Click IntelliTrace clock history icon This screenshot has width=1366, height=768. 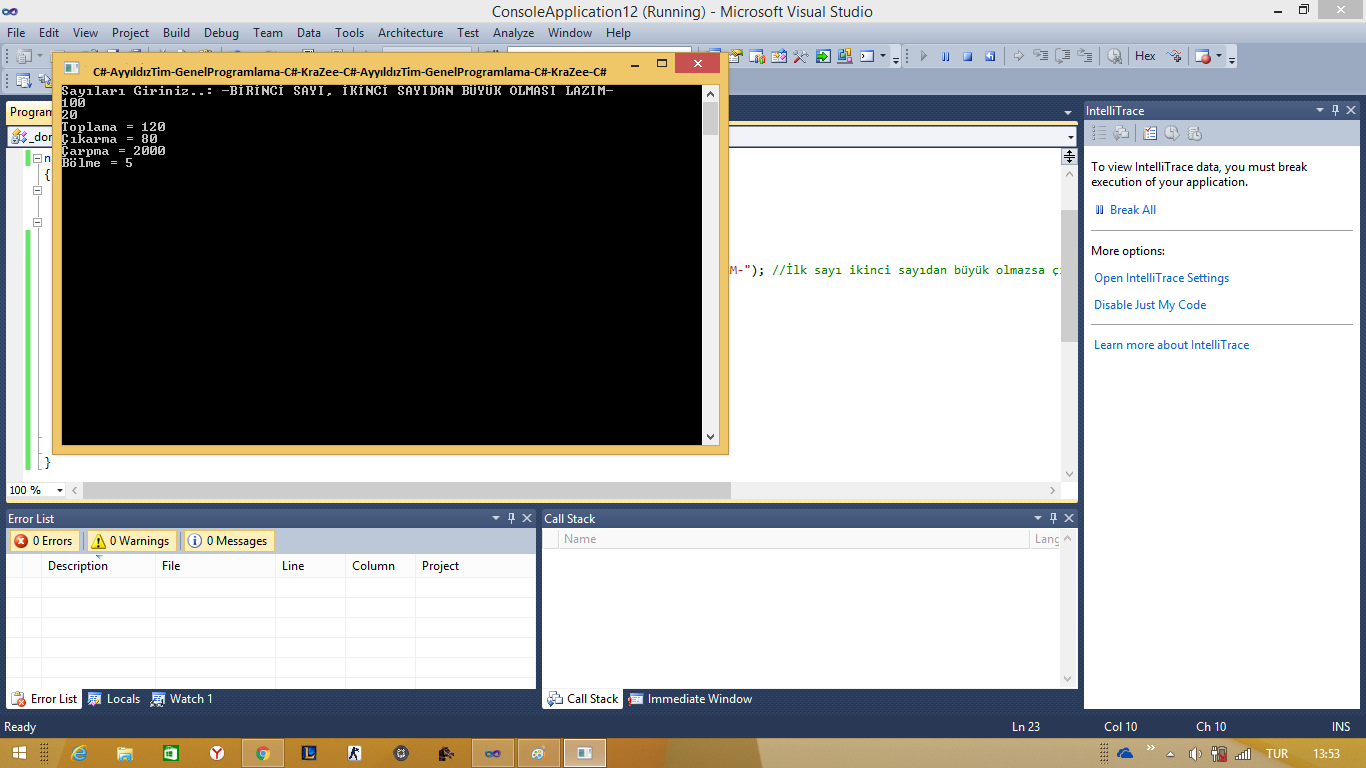[x=1172, y=132]
